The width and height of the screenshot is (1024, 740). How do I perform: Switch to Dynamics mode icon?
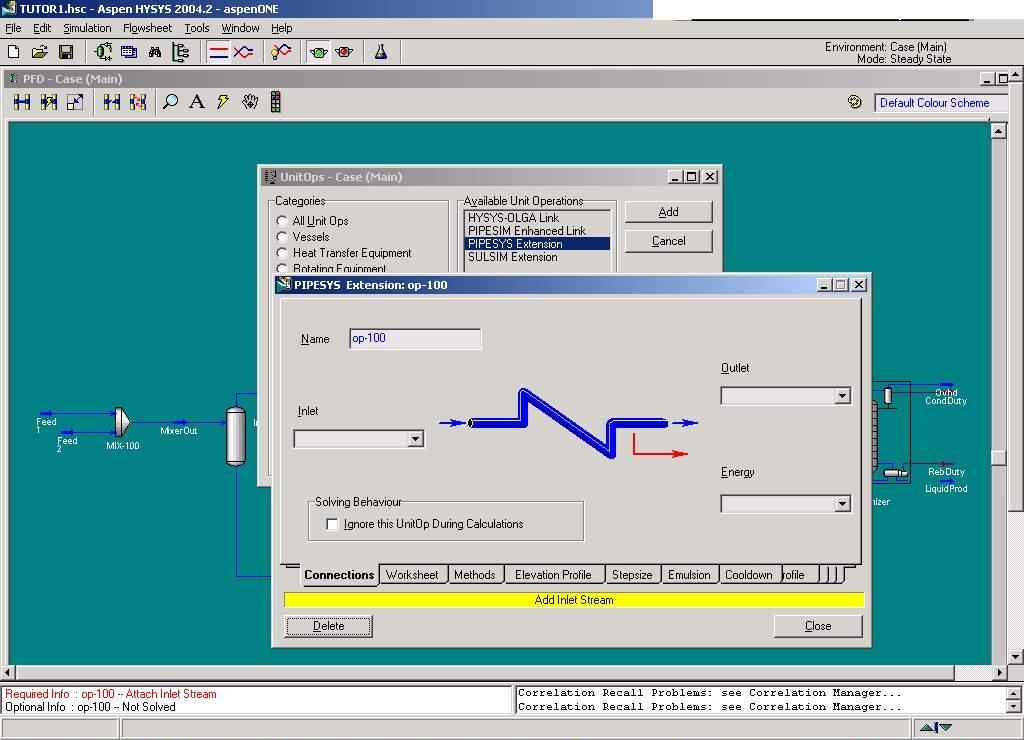click(x=244, y=52)
